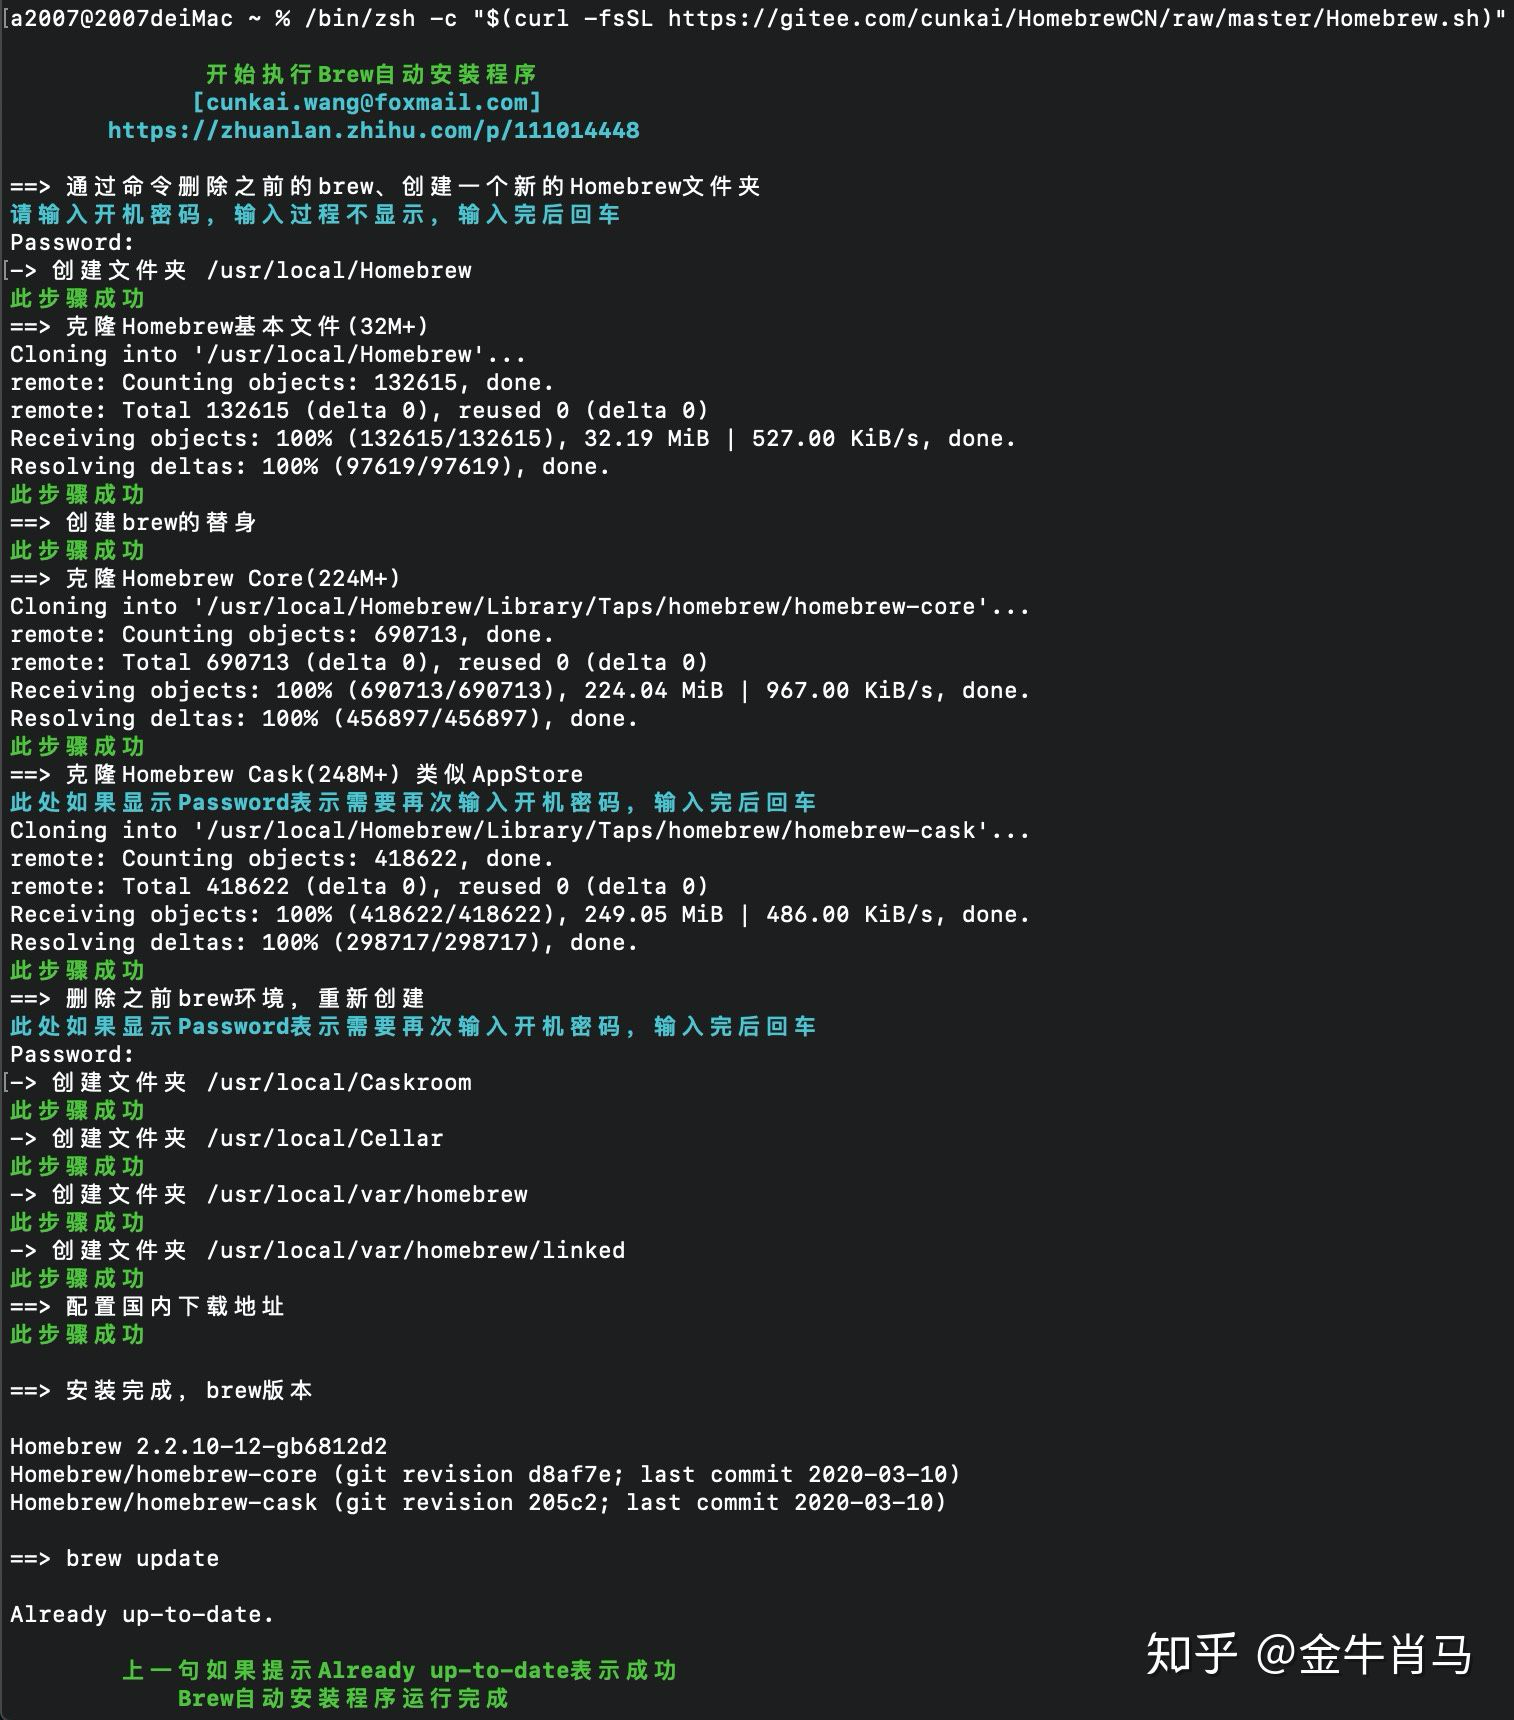
Task: Click the '克隆Homebrew基本文件(32M+)' line
Action: coord(219,326)
